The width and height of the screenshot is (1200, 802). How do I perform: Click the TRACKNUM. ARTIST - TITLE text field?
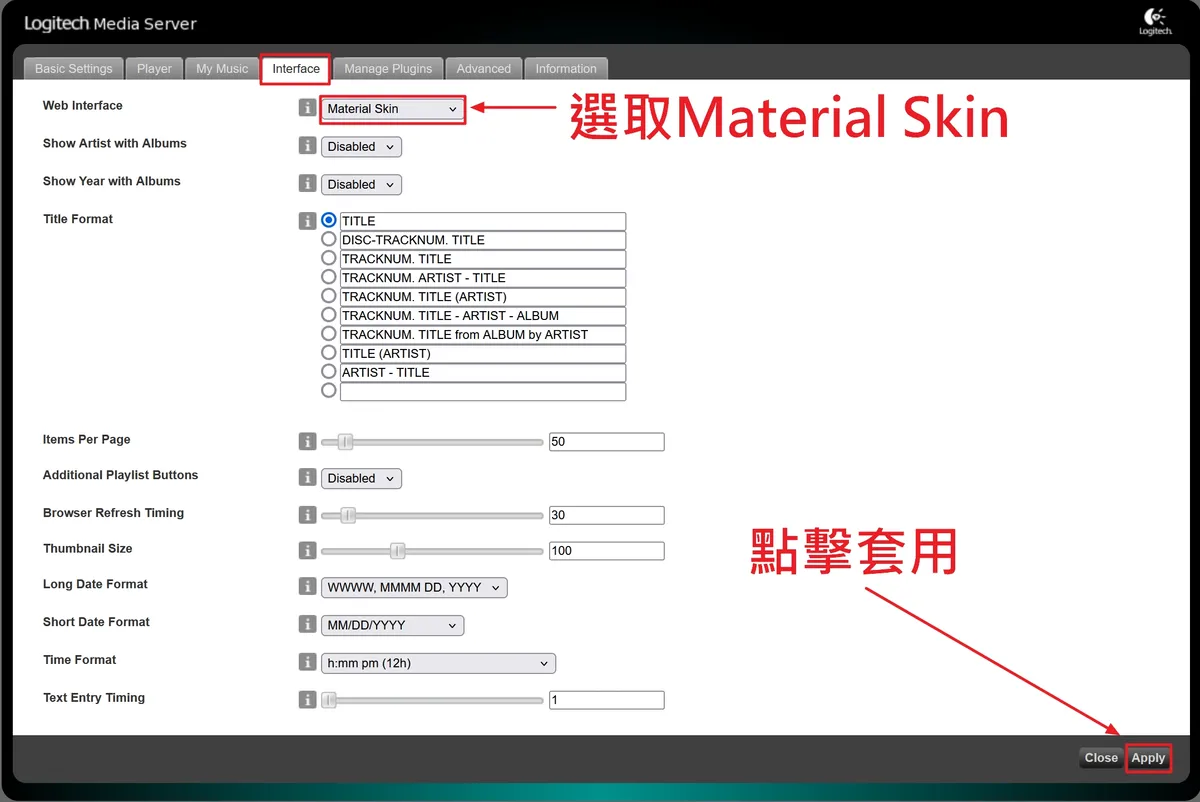pos(483,278)
